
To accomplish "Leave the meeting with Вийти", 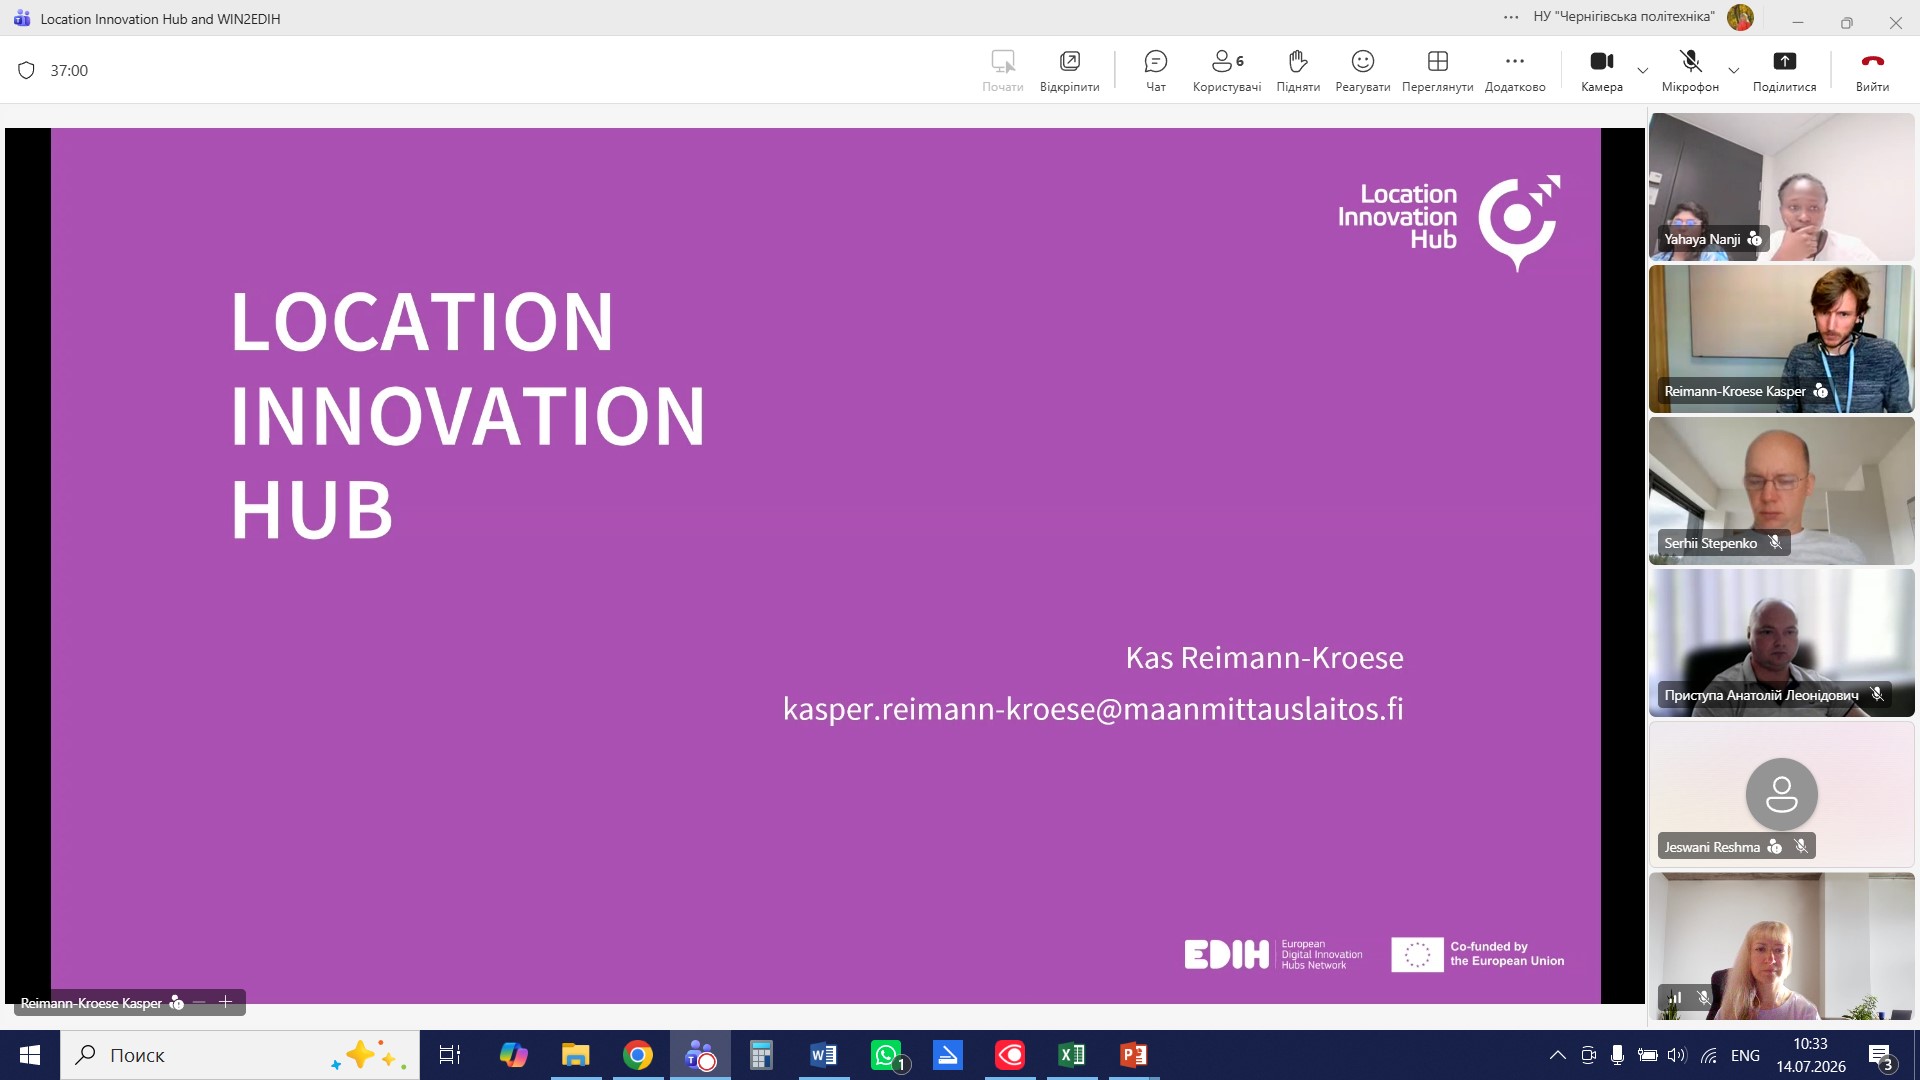I will click(x=1872, y=71).
